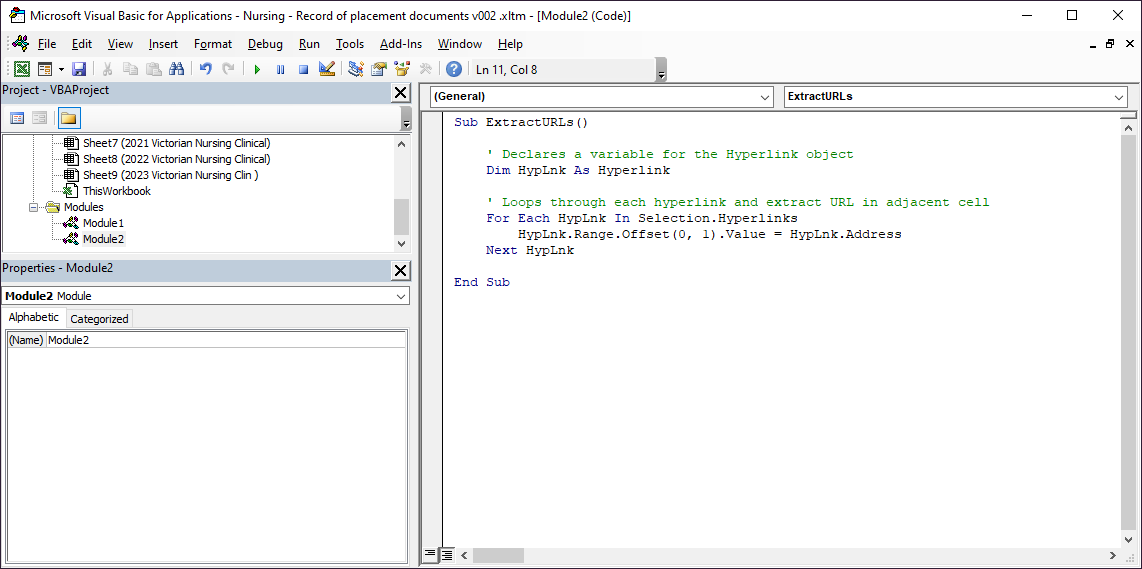Open the (General) object dropdown
Viewport: 1142px width, 569px height.
(765, 96)
